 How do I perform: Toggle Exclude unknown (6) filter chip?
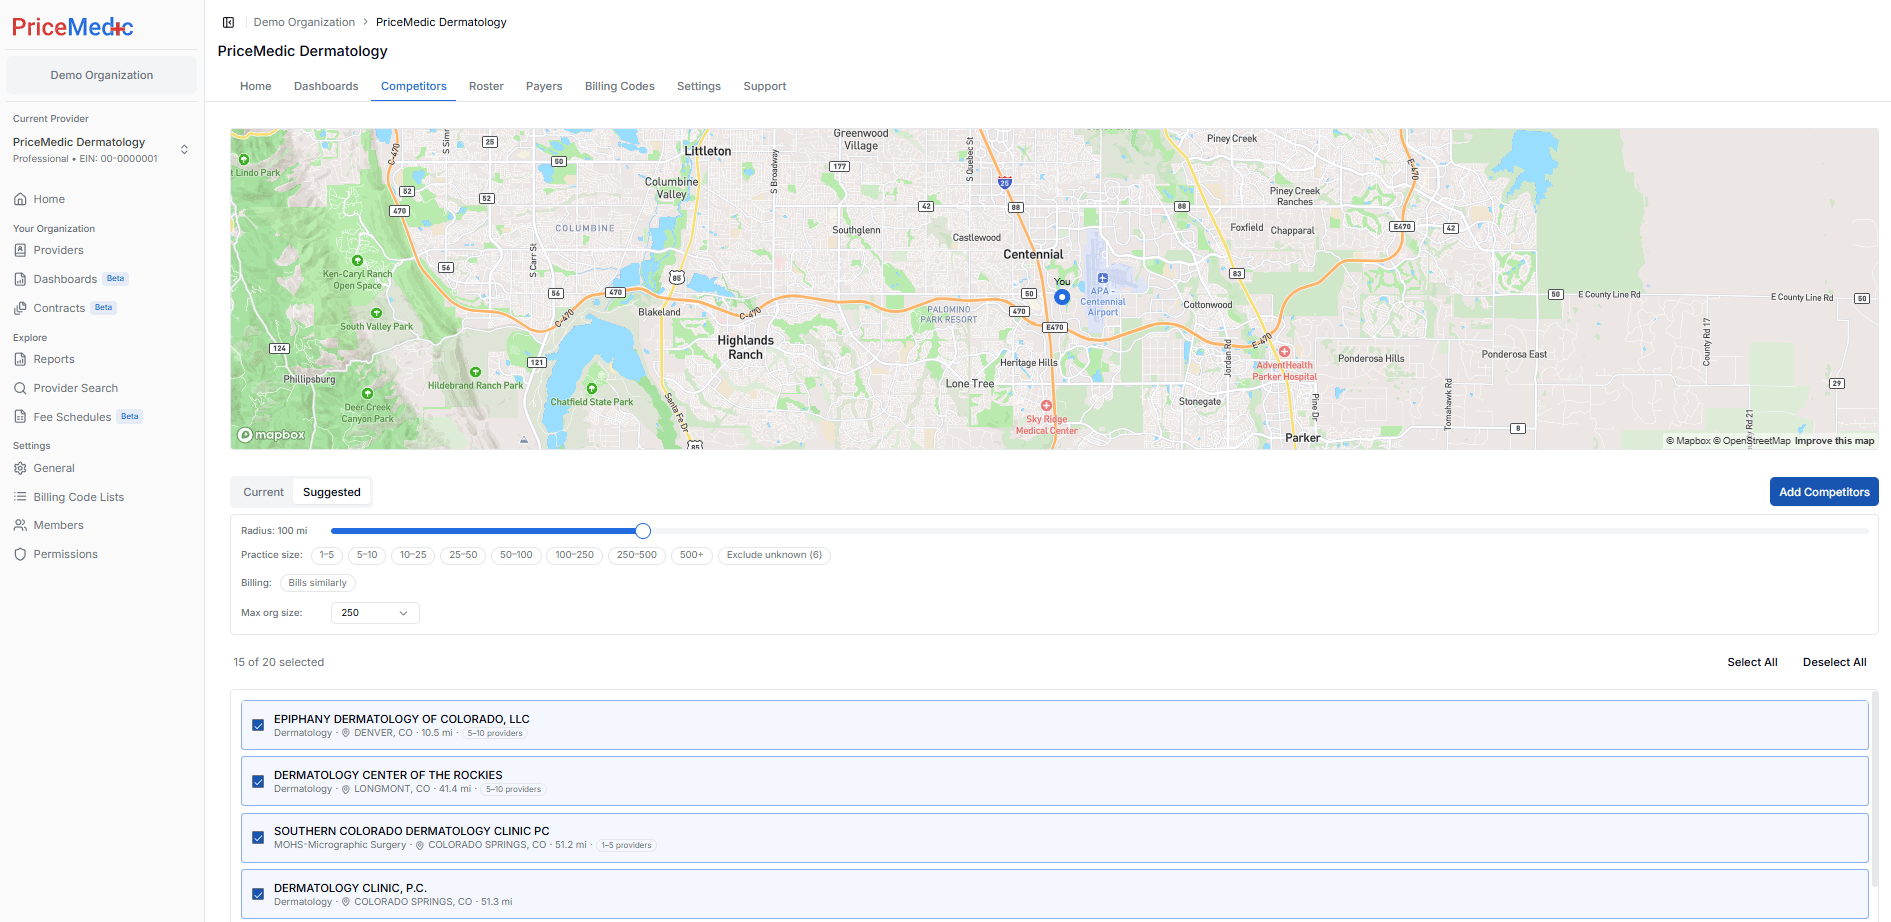[x=774, y=555]
